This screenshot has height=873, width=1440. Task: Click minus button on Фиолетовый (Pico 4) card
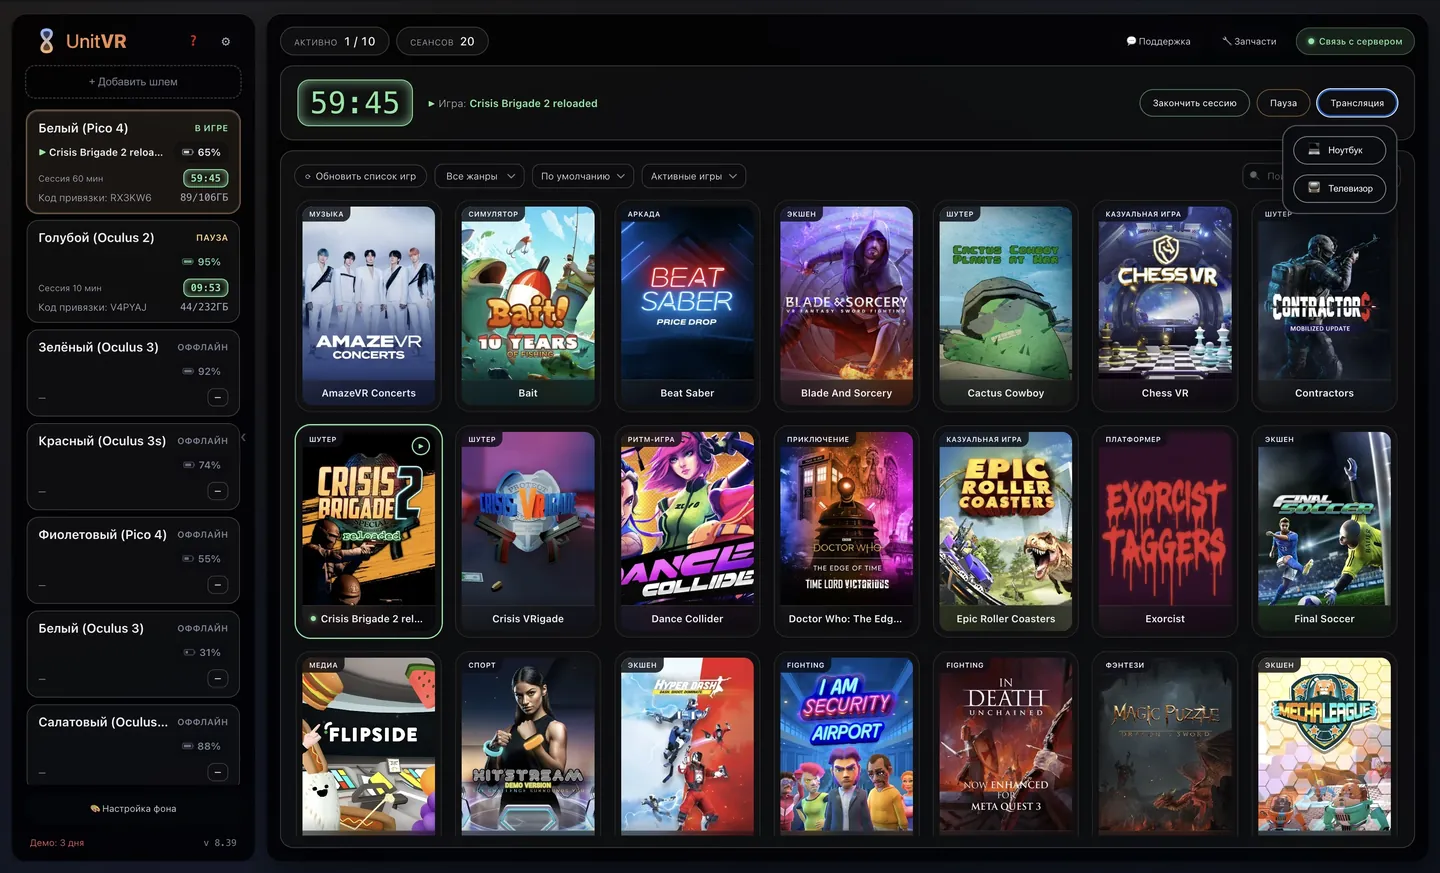[x=217, y=585]
